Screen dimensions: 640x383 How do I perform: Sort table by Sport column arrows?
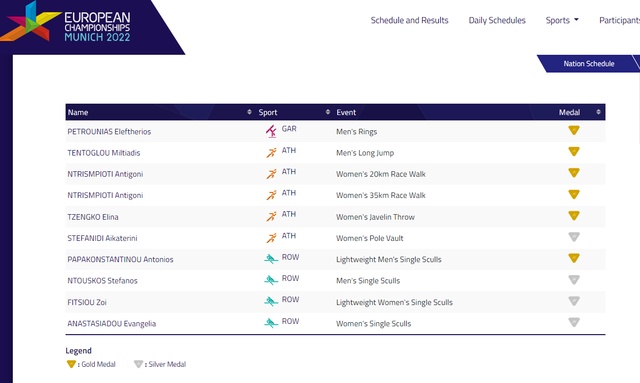328,112
